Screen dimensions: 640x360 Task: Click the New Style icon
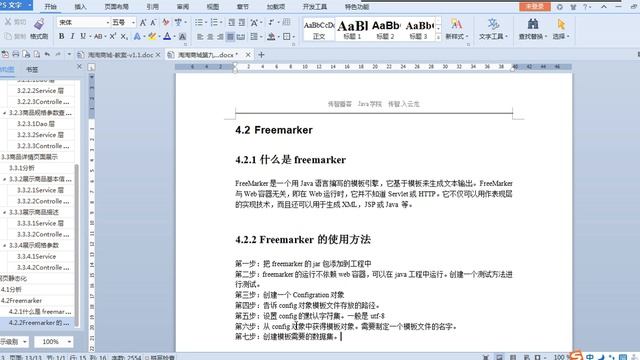[456, 24]
